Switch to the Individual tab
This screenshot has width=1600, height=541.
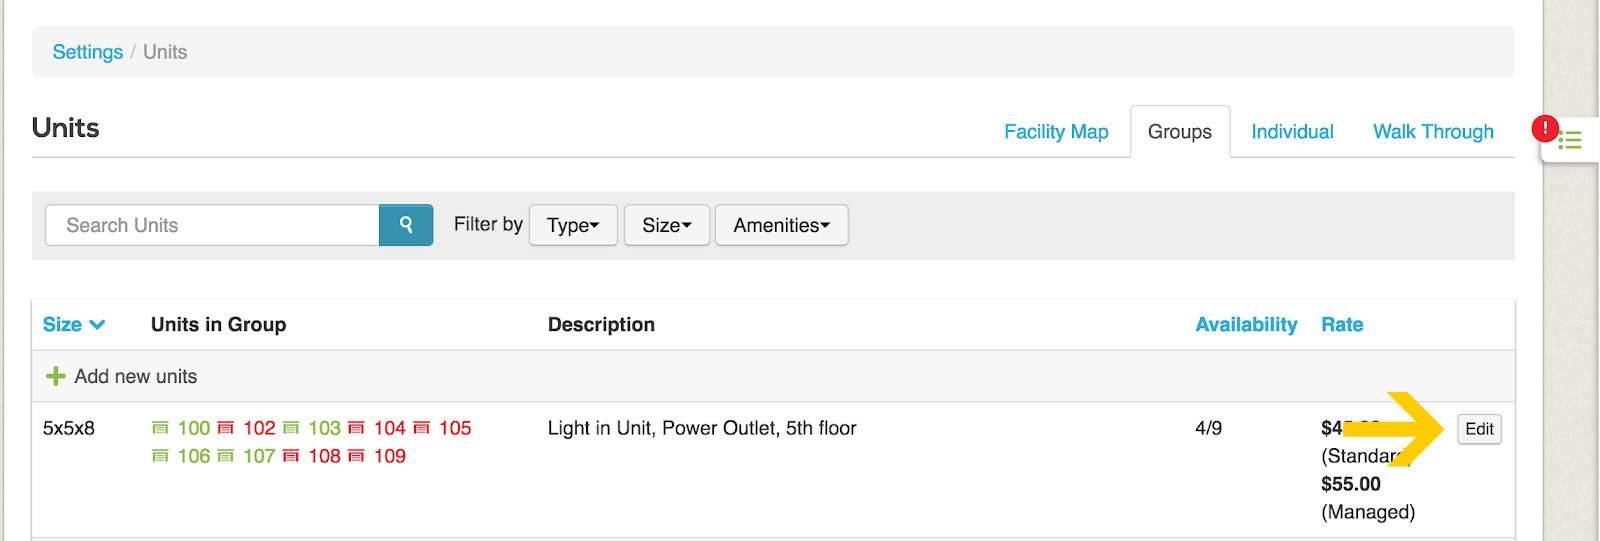click(1292, 132)
